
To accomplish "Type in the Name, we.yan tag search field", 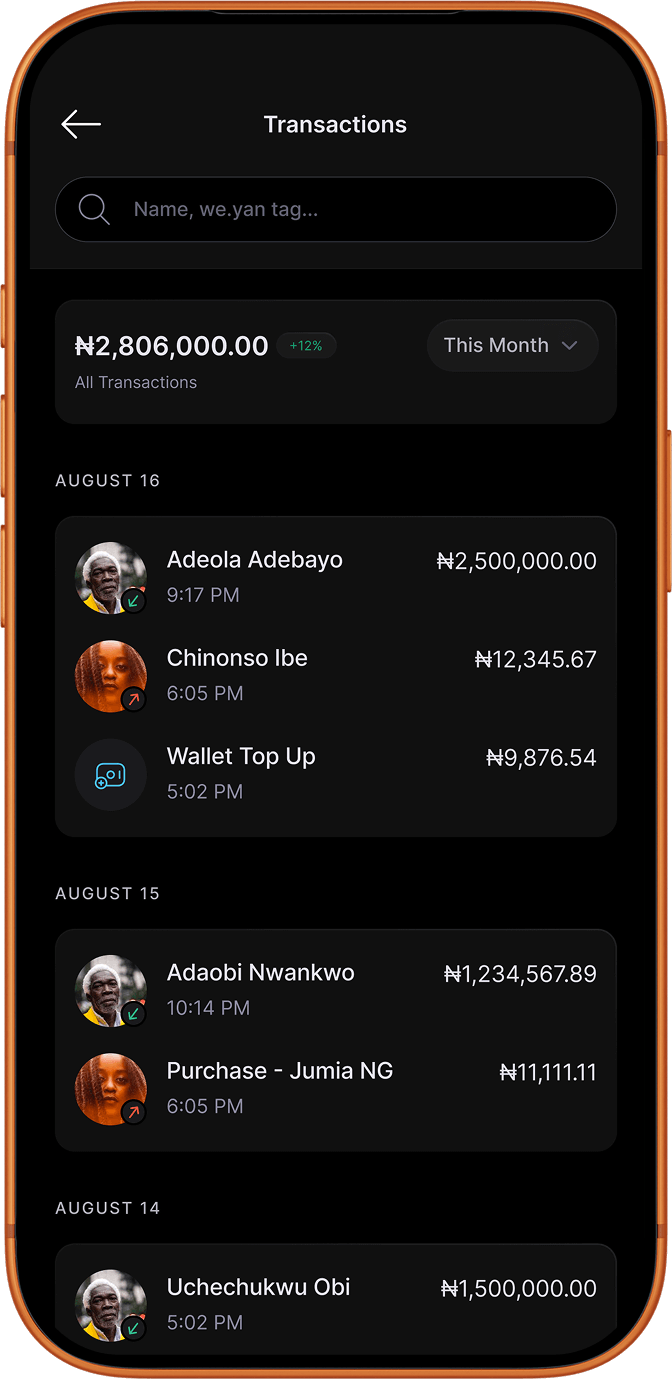I will (x=360, y=210).
